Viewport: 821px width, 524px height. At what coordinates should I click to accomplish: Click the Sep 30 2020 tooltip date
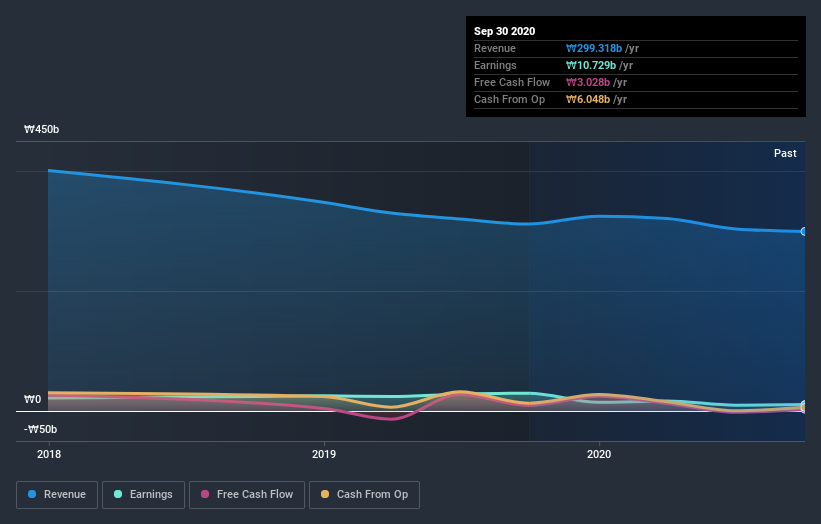(504, 31)
